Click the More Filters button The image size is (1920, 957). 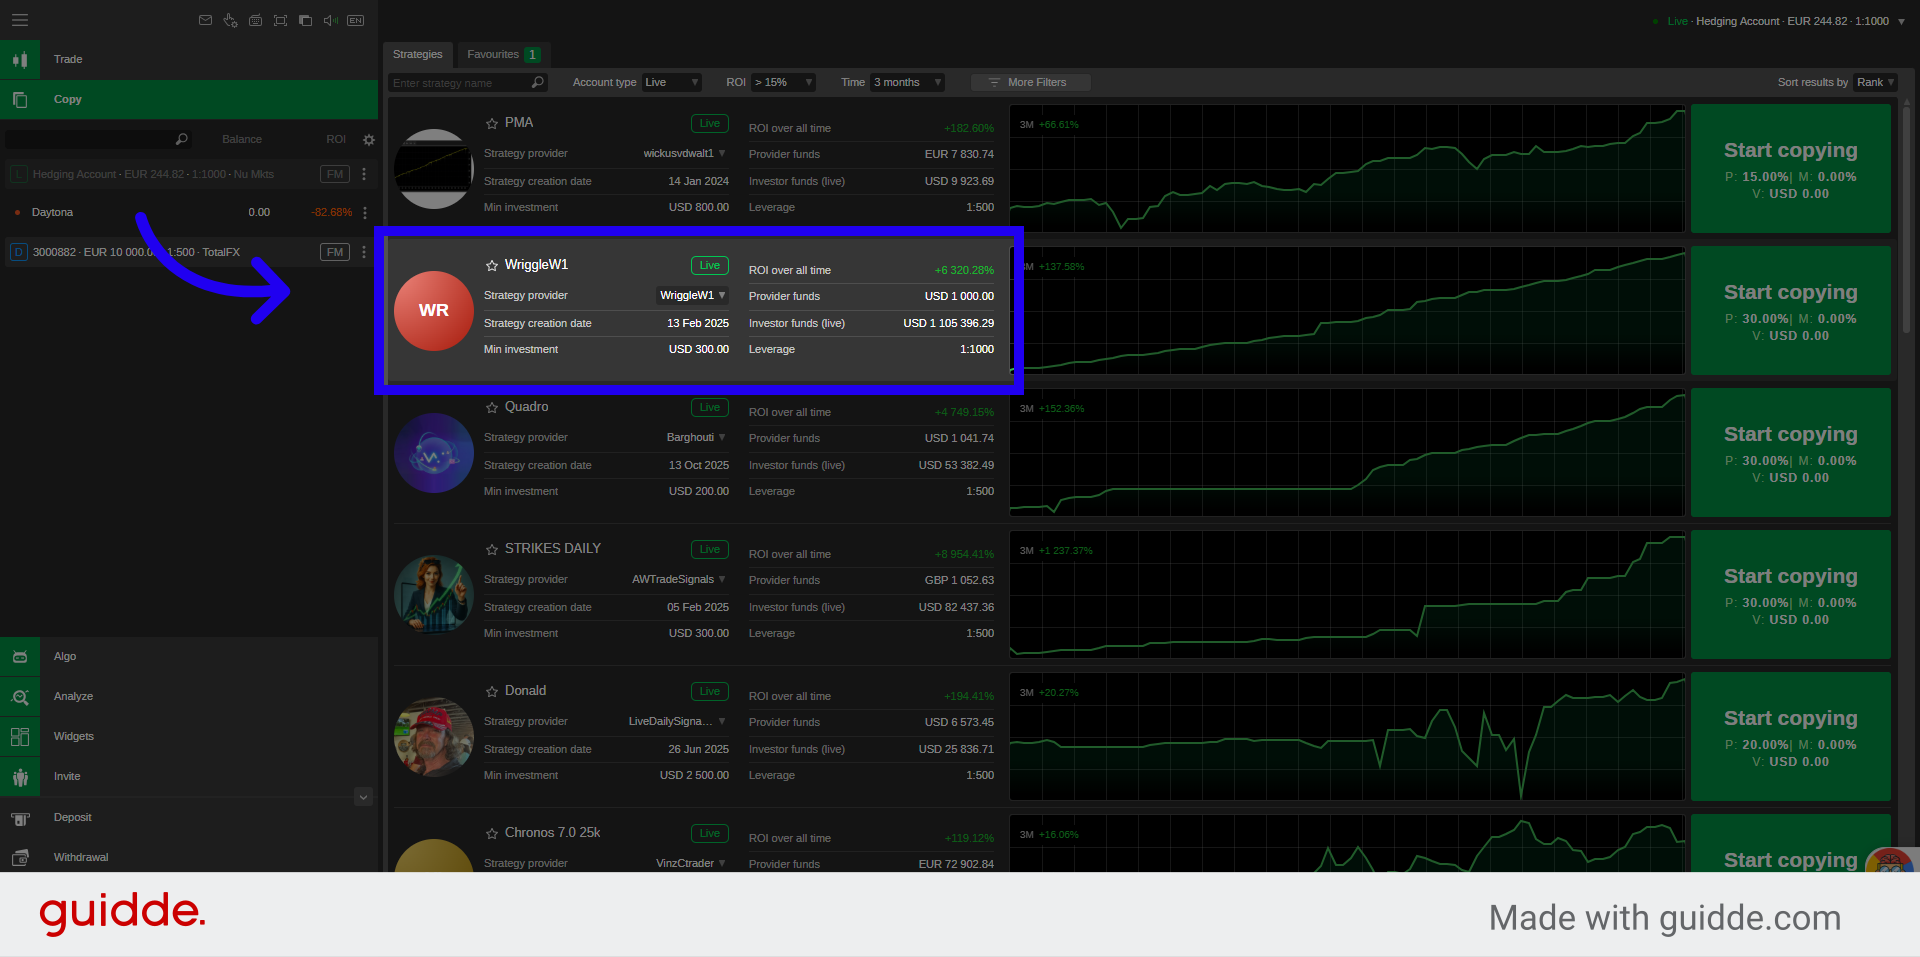(1030, 83)
